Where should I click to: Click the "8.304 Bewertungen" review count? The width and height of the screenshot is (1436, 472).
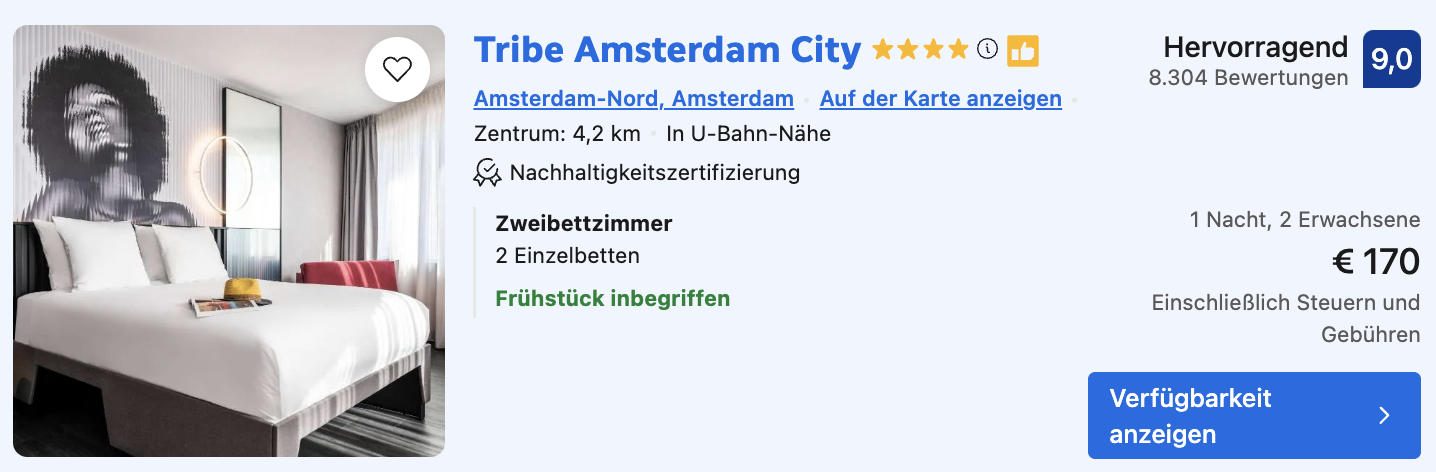(x=1248, y=78)
